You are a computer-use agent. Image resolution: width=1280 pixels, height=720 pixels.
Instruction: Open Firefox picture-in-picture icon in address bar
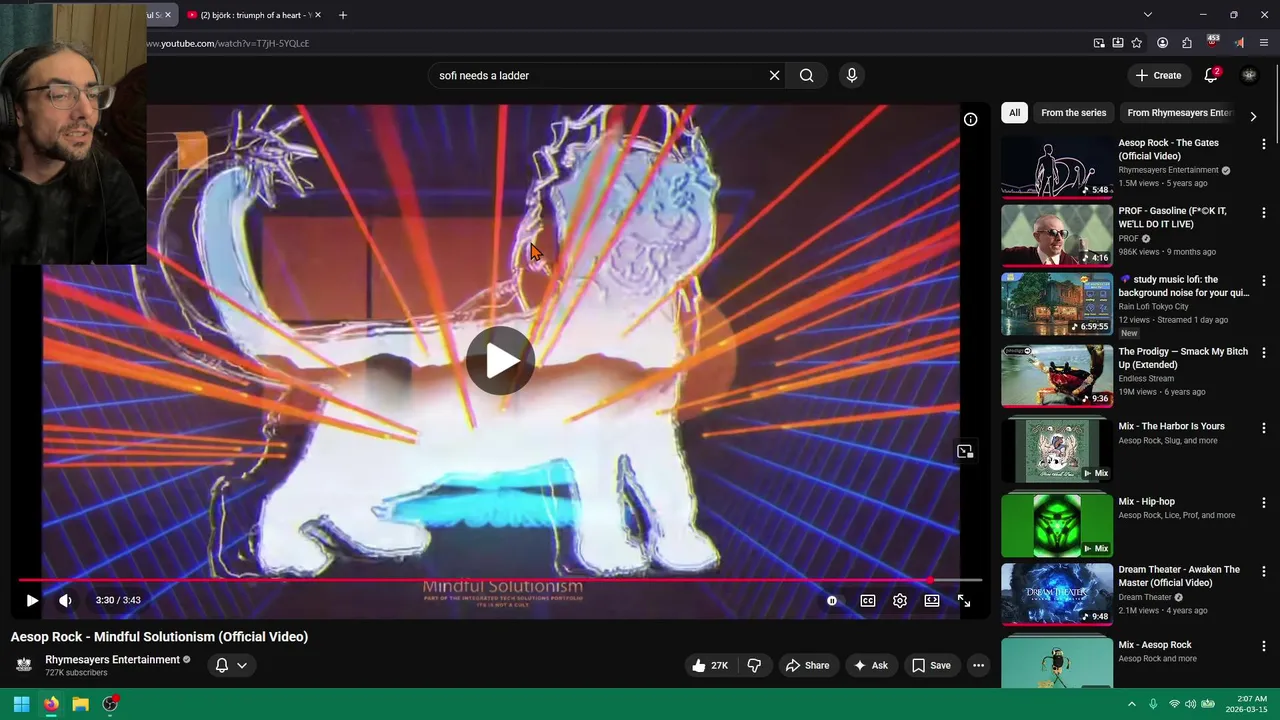coord(1099,43)
